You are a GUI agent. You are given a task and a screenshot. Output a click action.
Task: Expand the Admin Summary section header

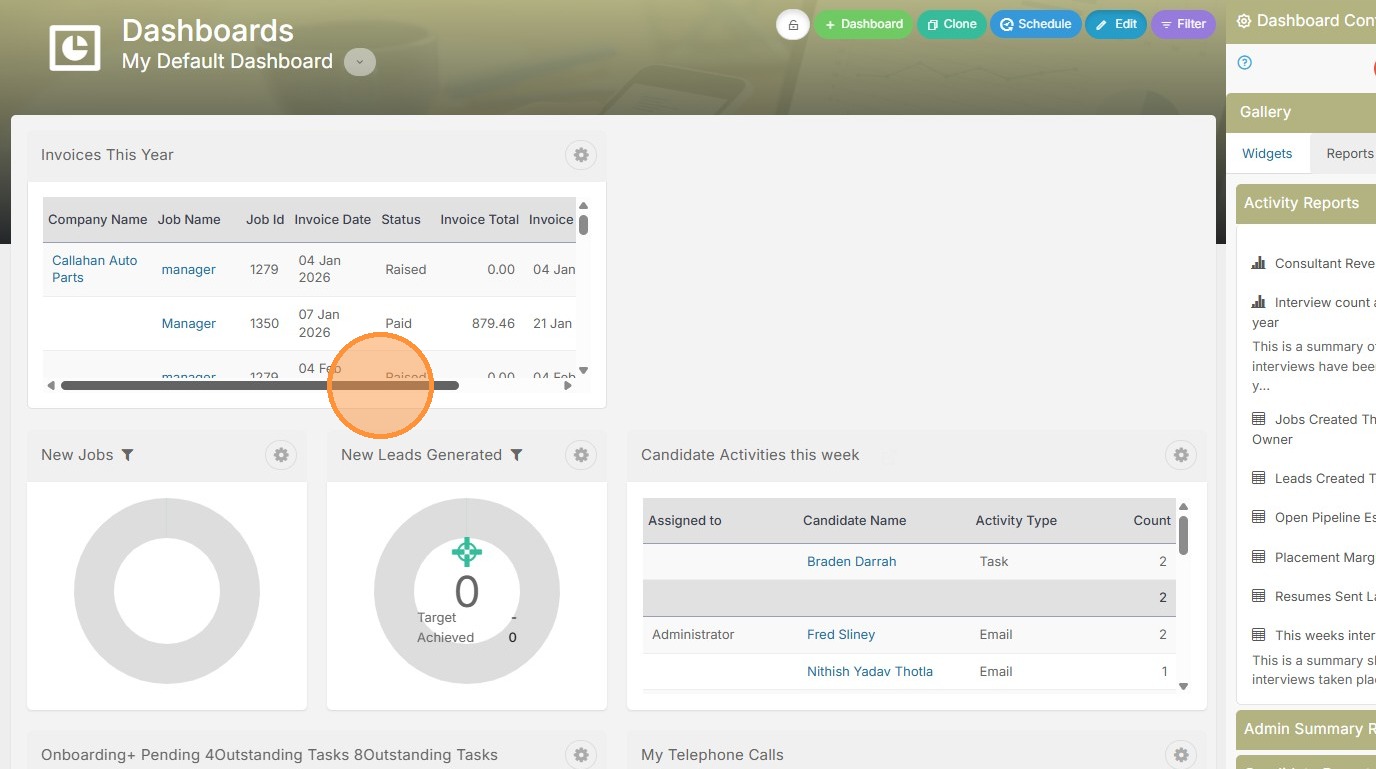pos(1306,729)
